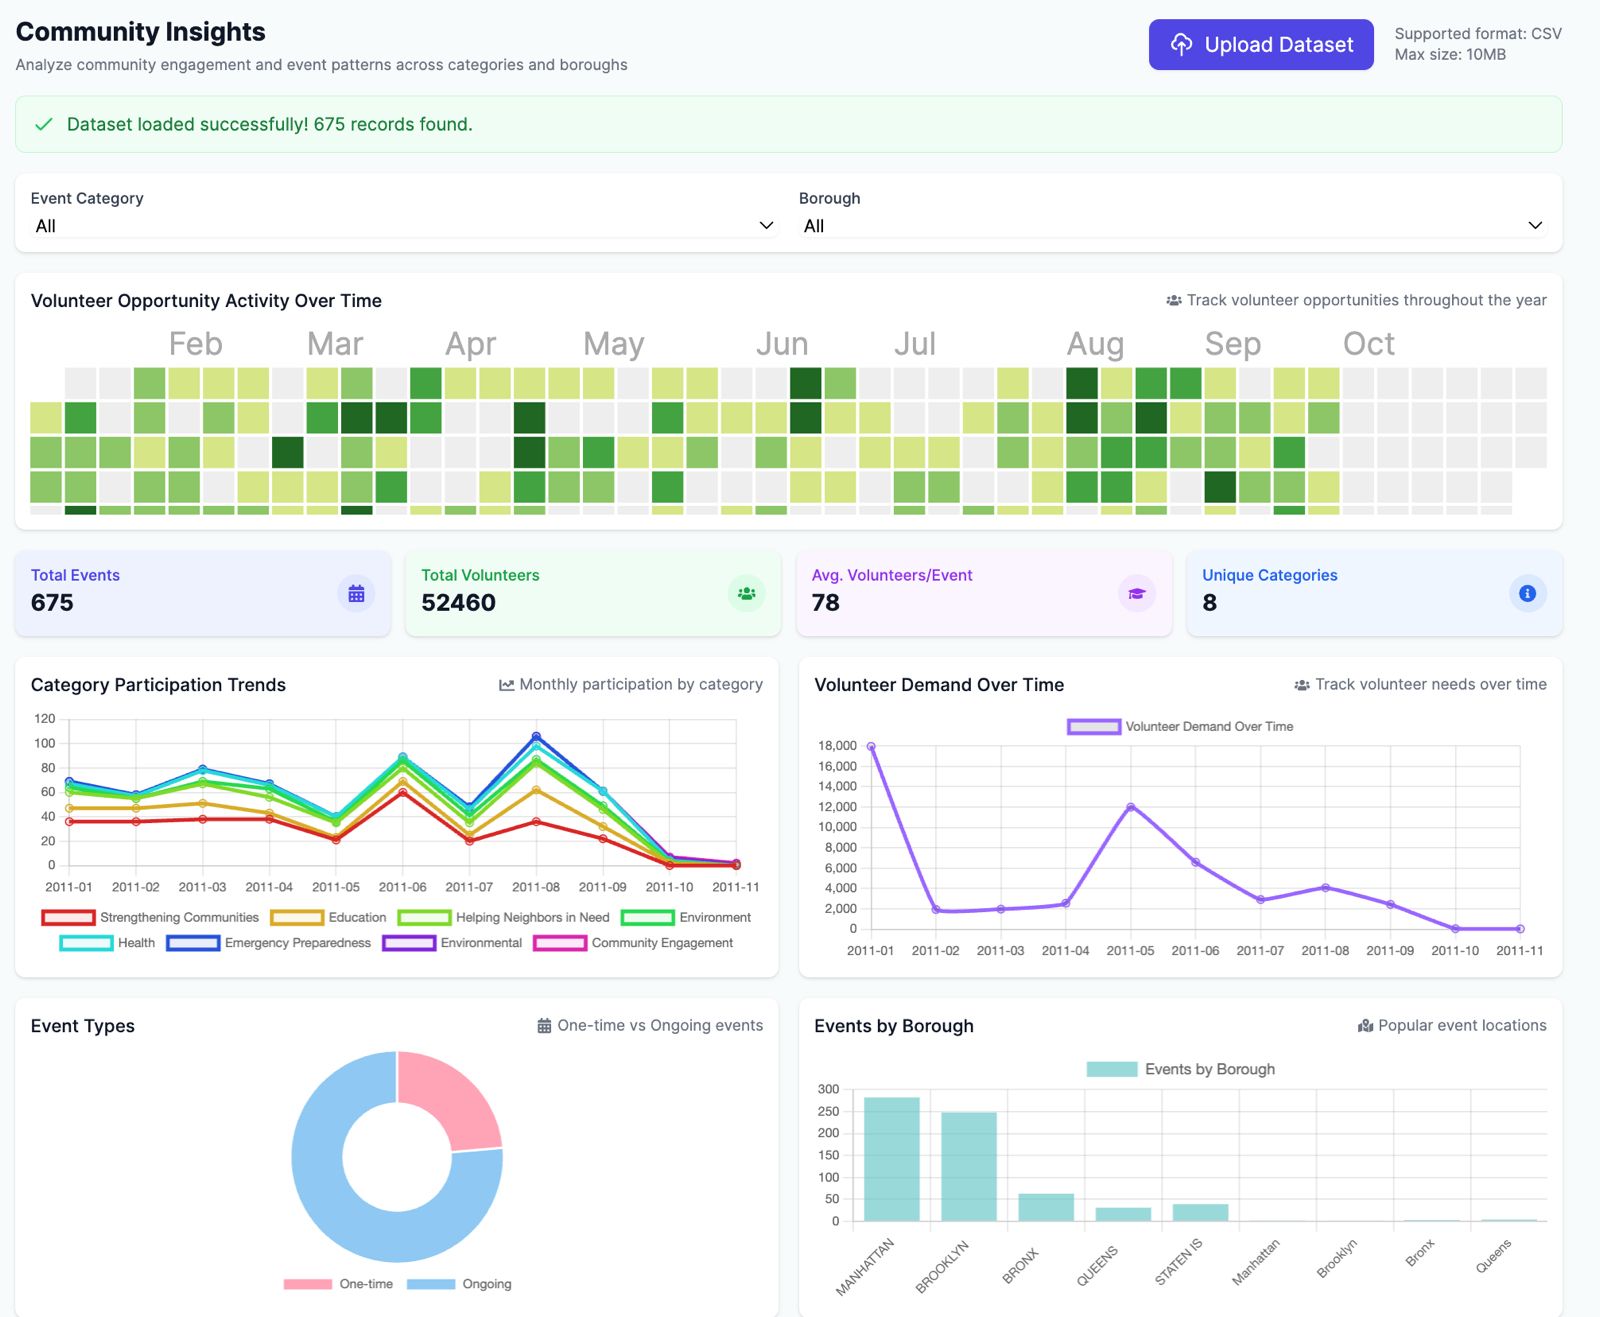Click the green checkmark in success banner
1600x1317 pixels.
(44, 124)
